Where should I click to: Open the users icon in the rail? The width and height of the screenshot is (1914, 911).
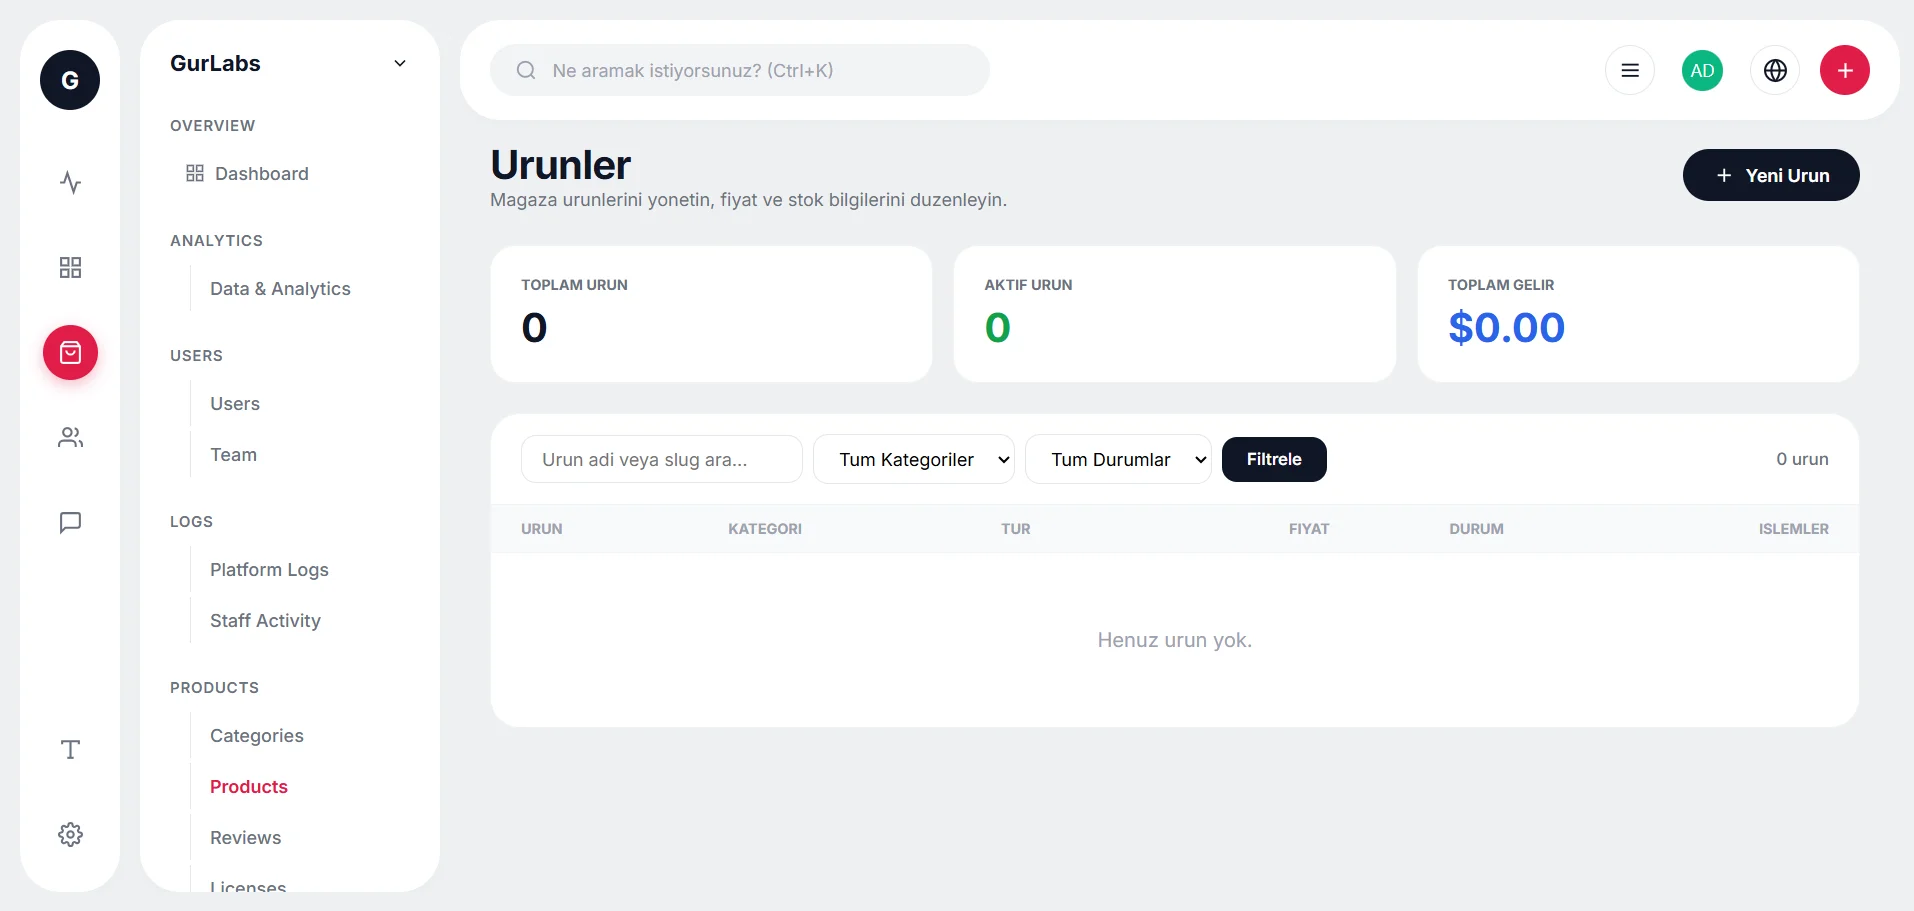[x=70, y=437]
